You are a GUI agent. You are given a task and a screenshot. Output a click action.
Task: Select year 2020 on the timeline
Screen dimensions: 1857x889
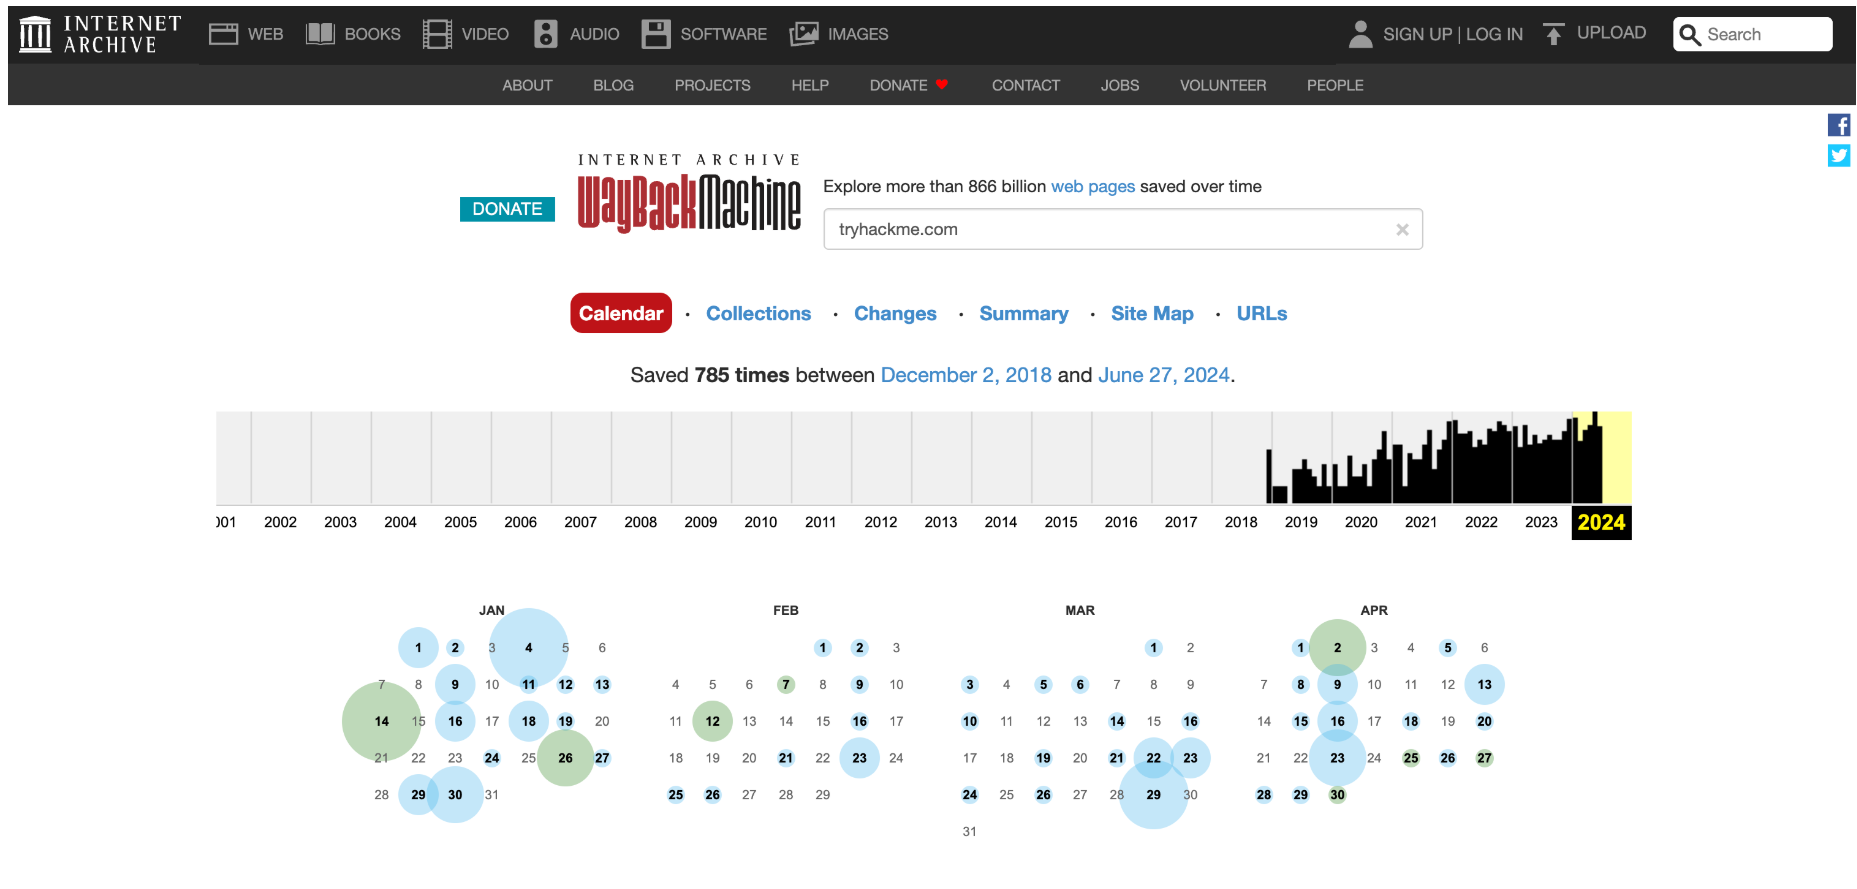point(1361,522)
